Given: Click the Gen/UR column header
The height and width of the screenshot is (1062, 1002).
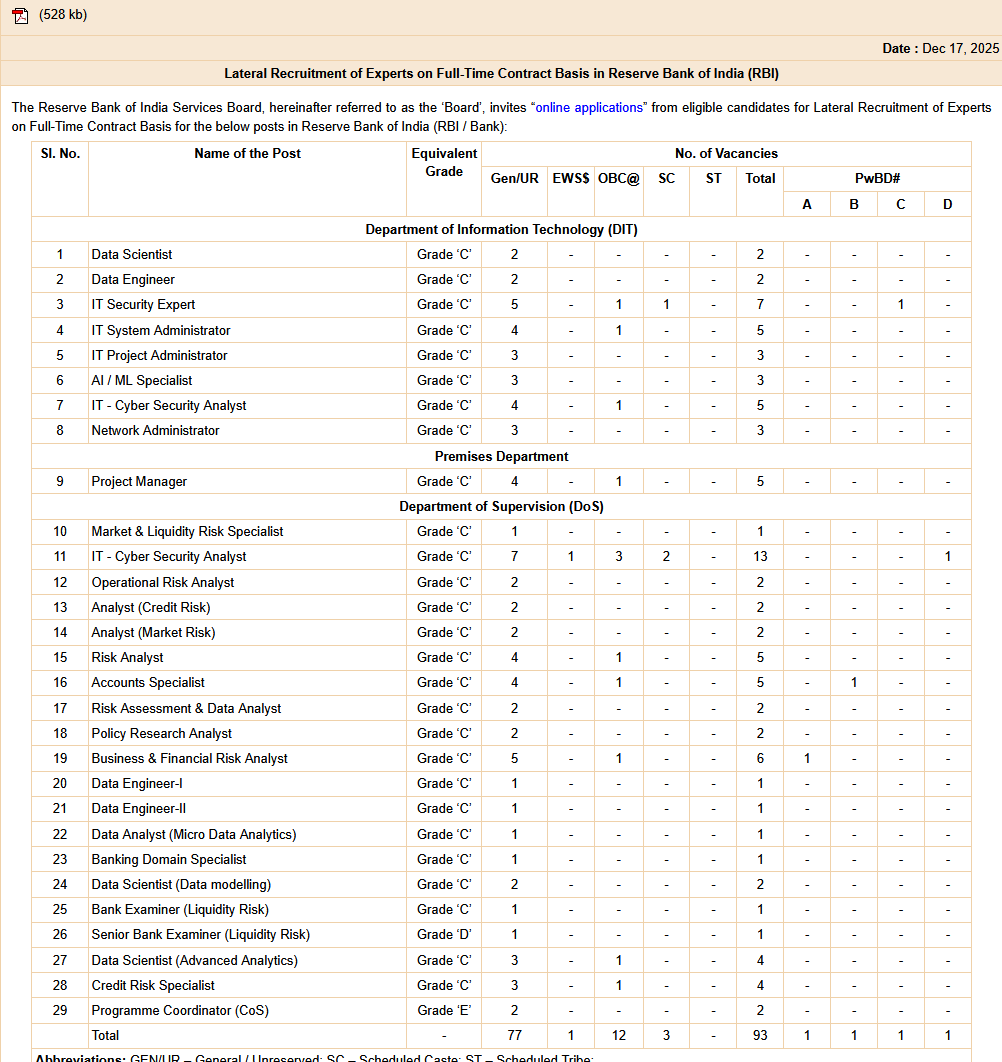Looking at the screenshot, I should (x=514, y=178).
